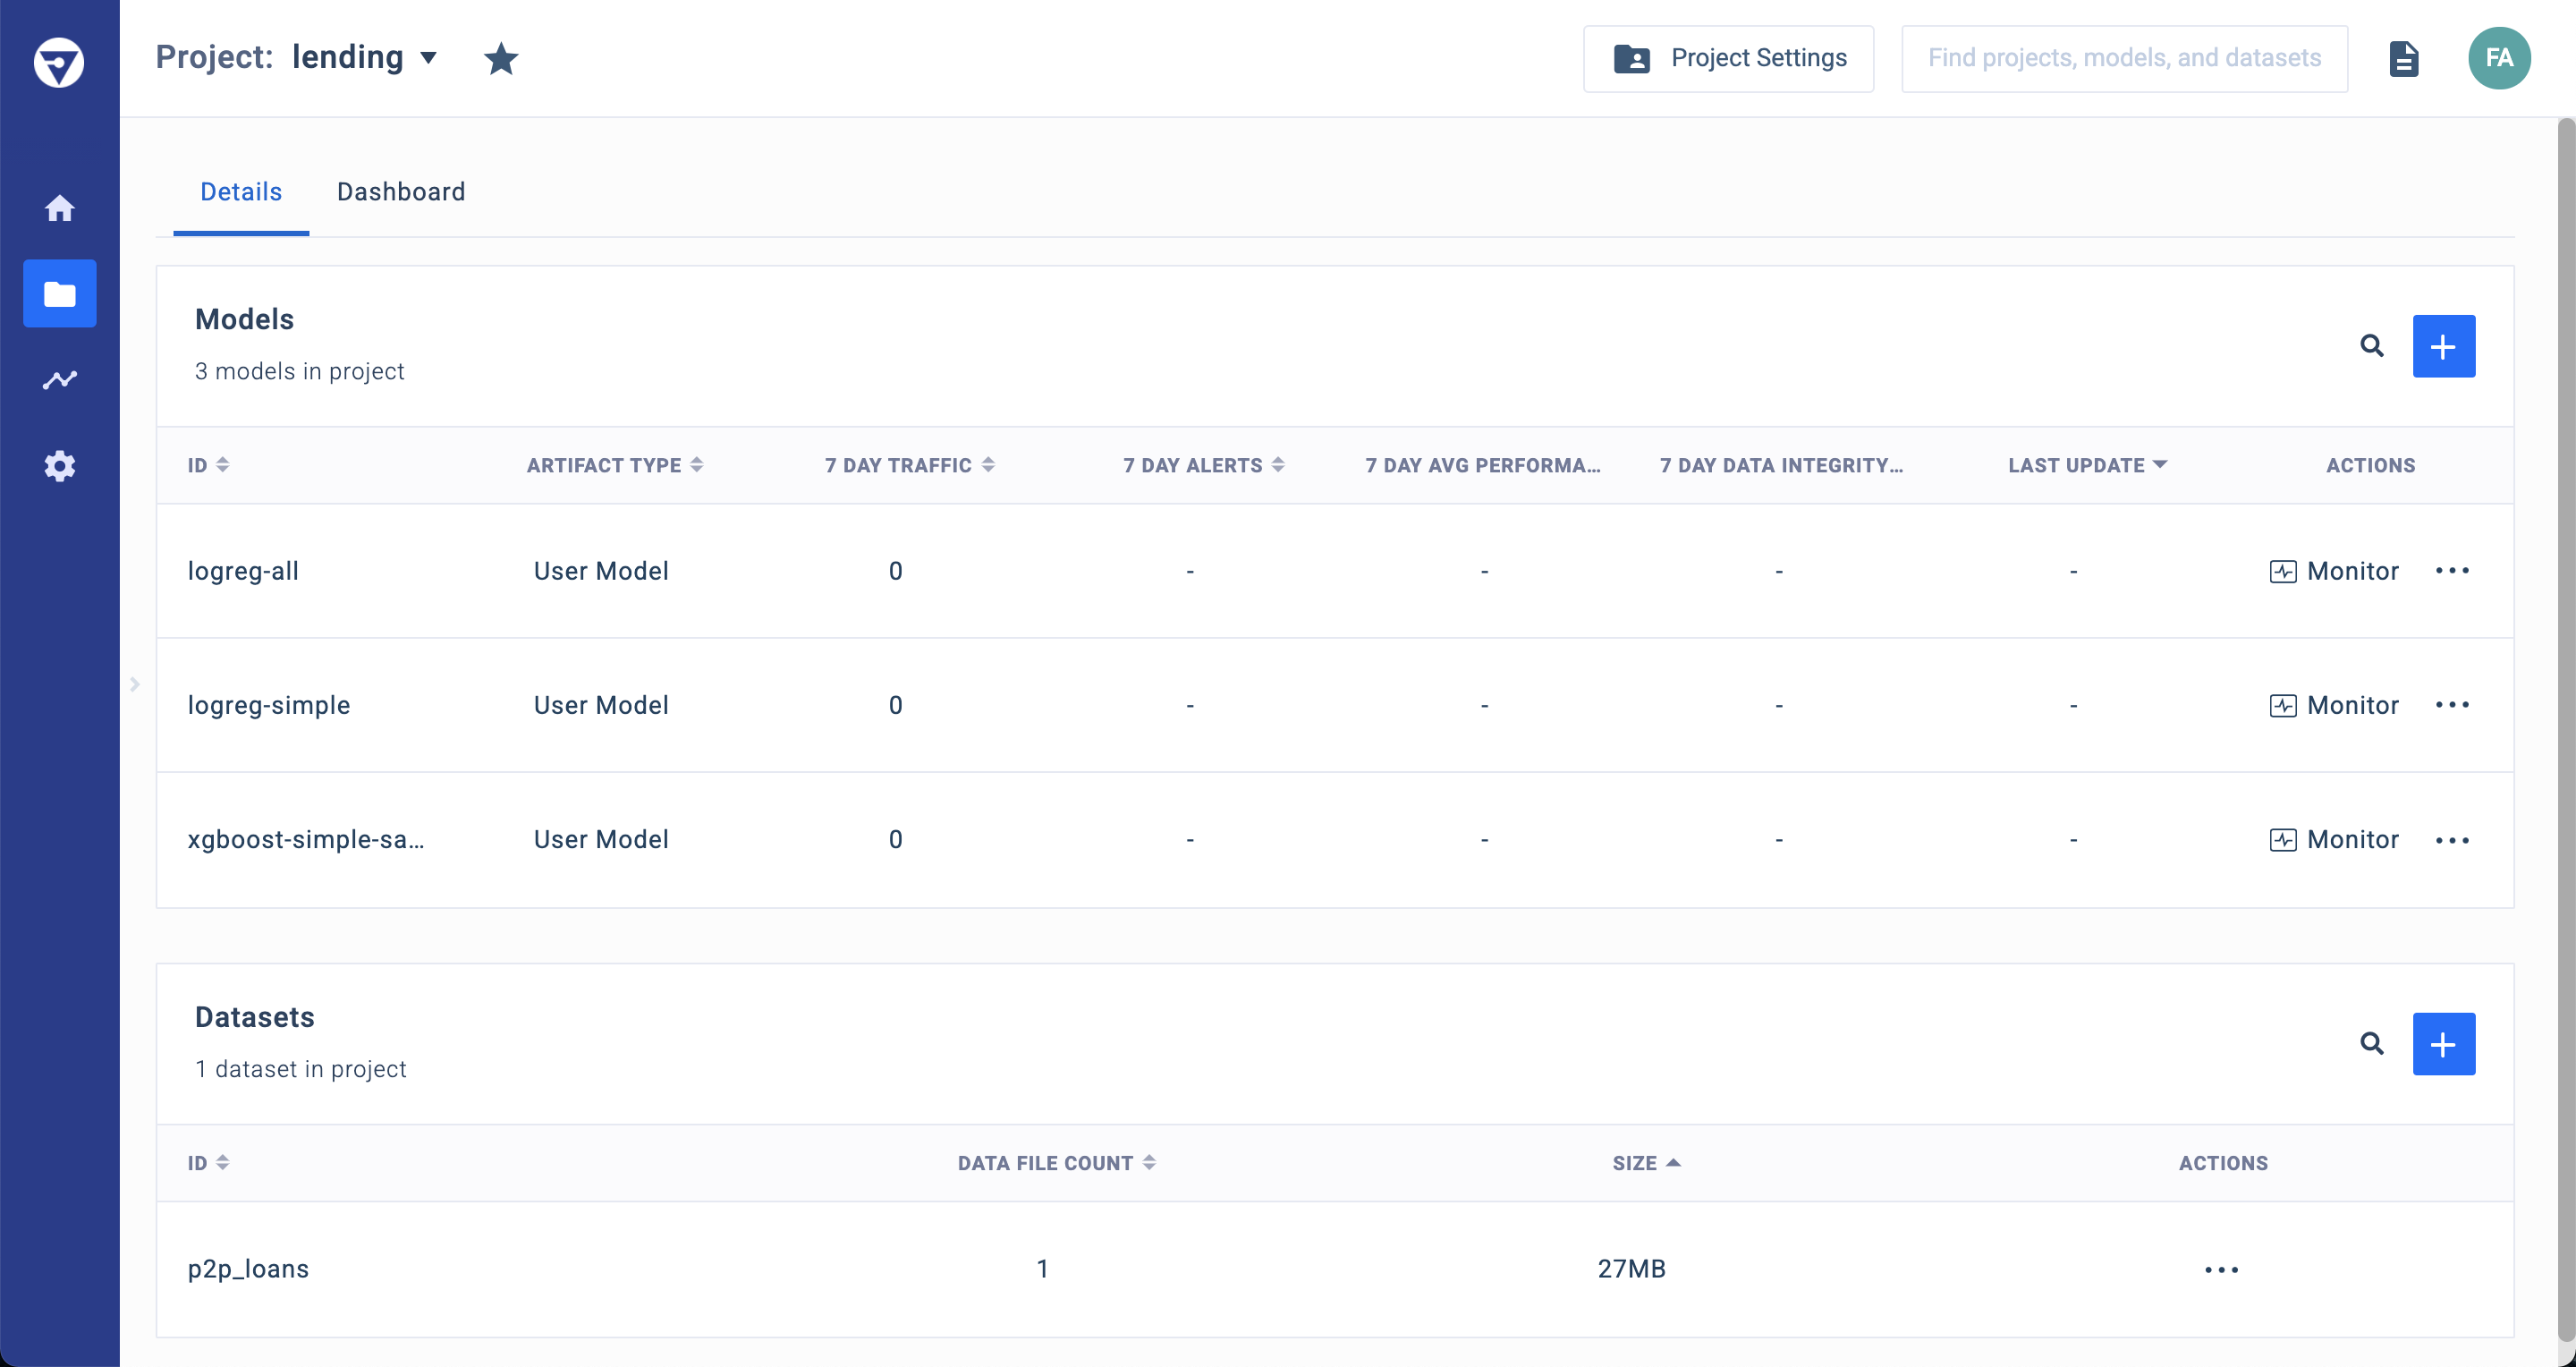Sort models by Last Update
Viewport: 2576px width, 1367px height.
pyautogui.click(x=2087, y=465)
